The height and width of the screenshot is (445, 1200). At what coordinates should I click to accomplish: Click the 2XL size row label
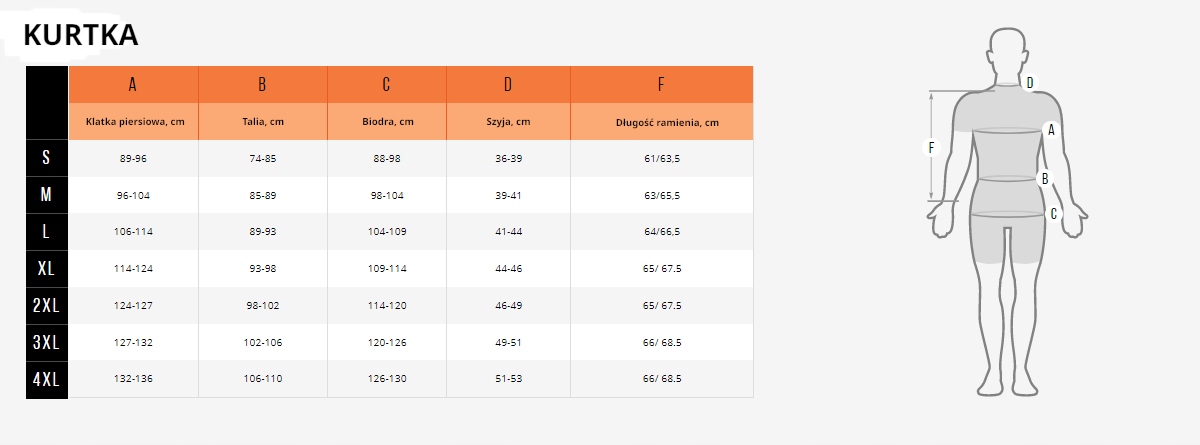coord(46,306)
